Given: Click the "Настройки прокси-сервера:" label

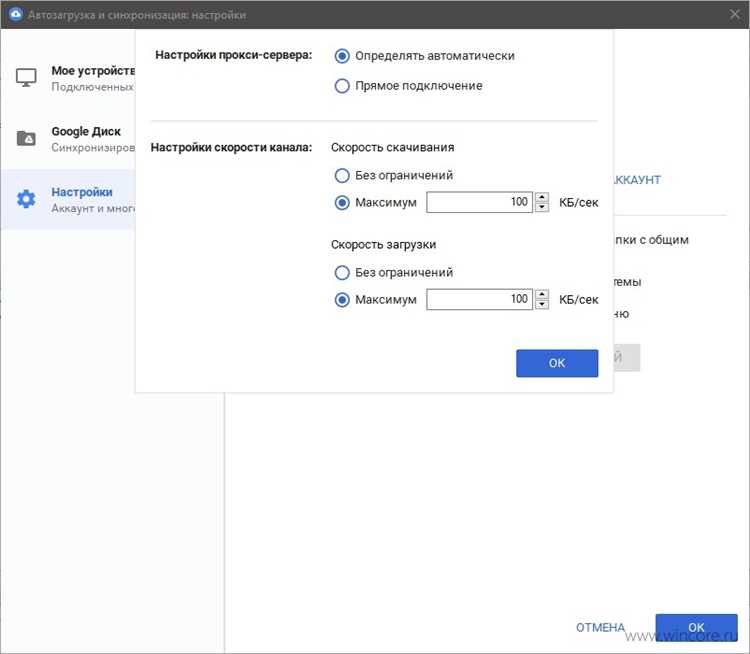Looking at the screenshot, I should 233,55.
